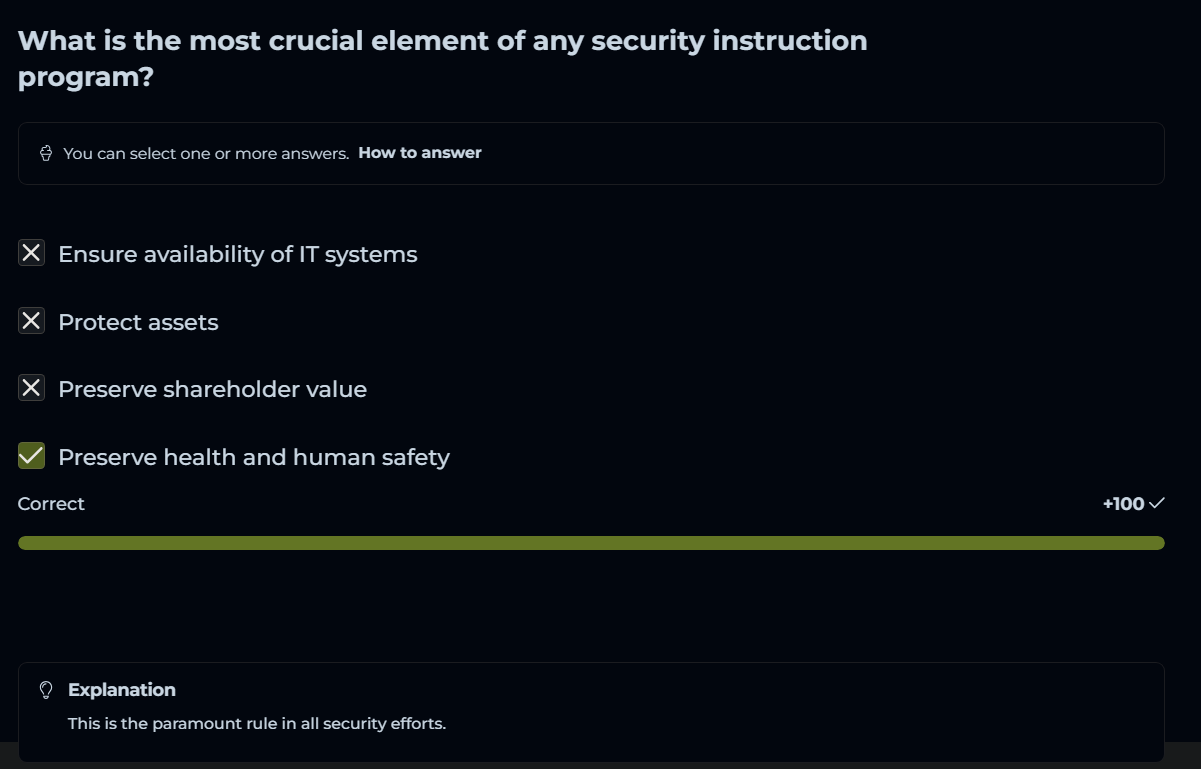This screenshot has width=1201, height=769.
Task: Click the green result progress bar
Action: pos(591,543)
